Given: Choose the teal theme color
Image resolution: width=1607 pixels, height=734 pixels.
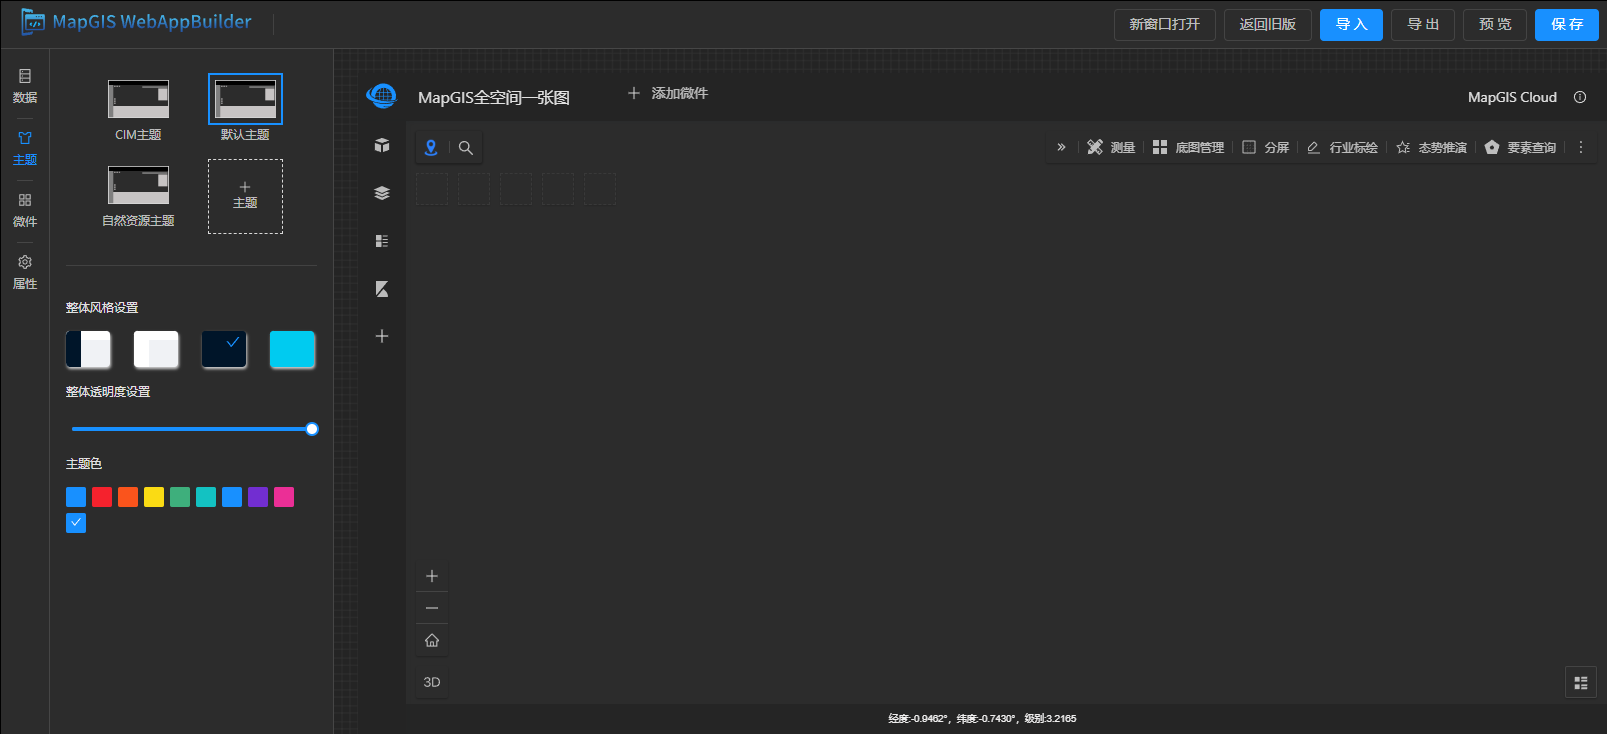Looking at the screenshot, I should (206, 497).
